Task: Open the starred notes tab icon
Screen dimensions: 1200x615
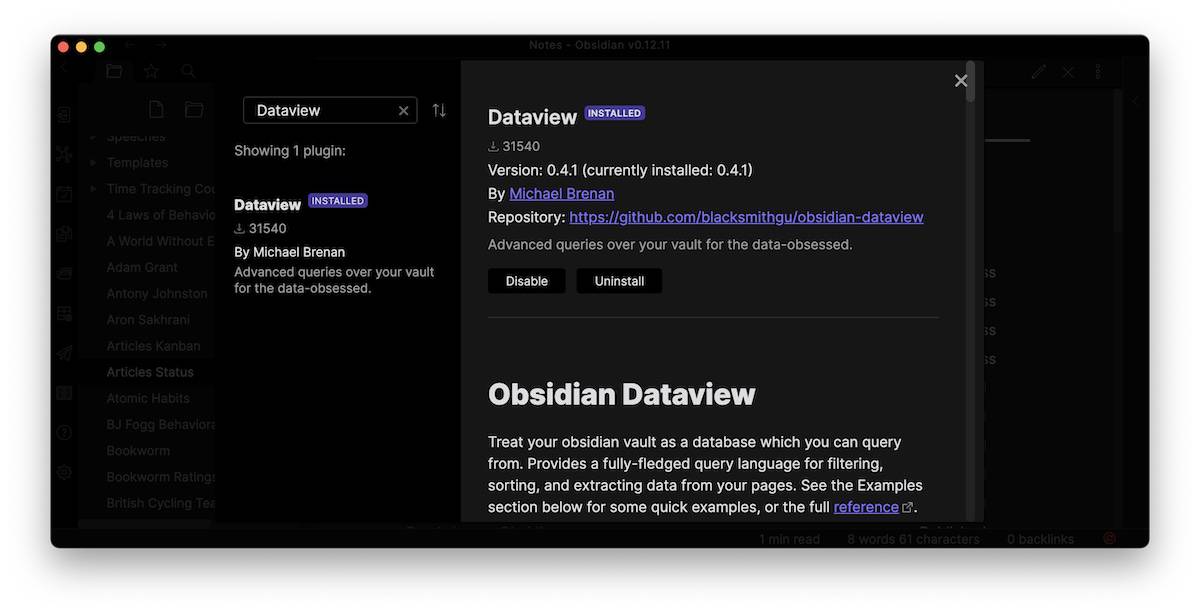Action: [x=151, y=71]
